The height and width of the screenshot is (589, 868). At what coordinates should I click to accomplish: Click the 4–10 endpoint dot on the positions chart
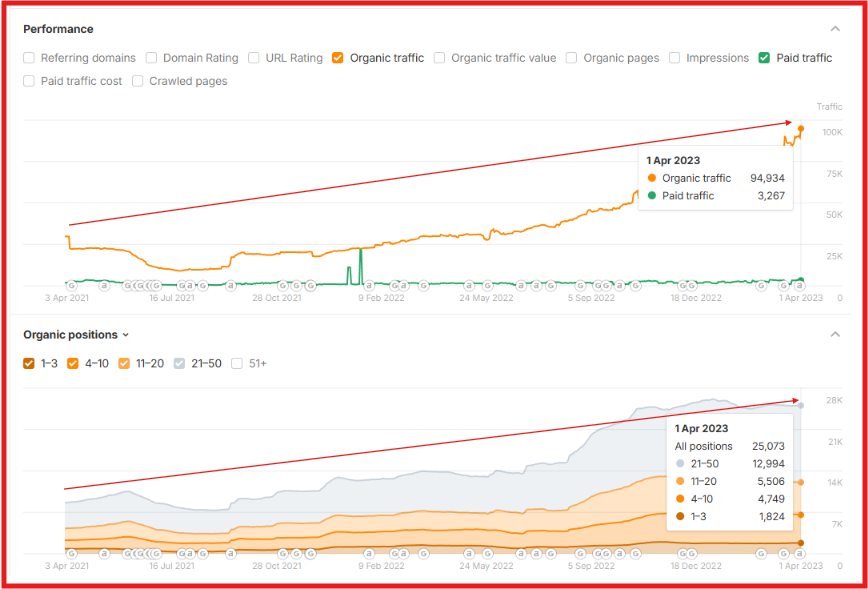[x=801, y=515]
